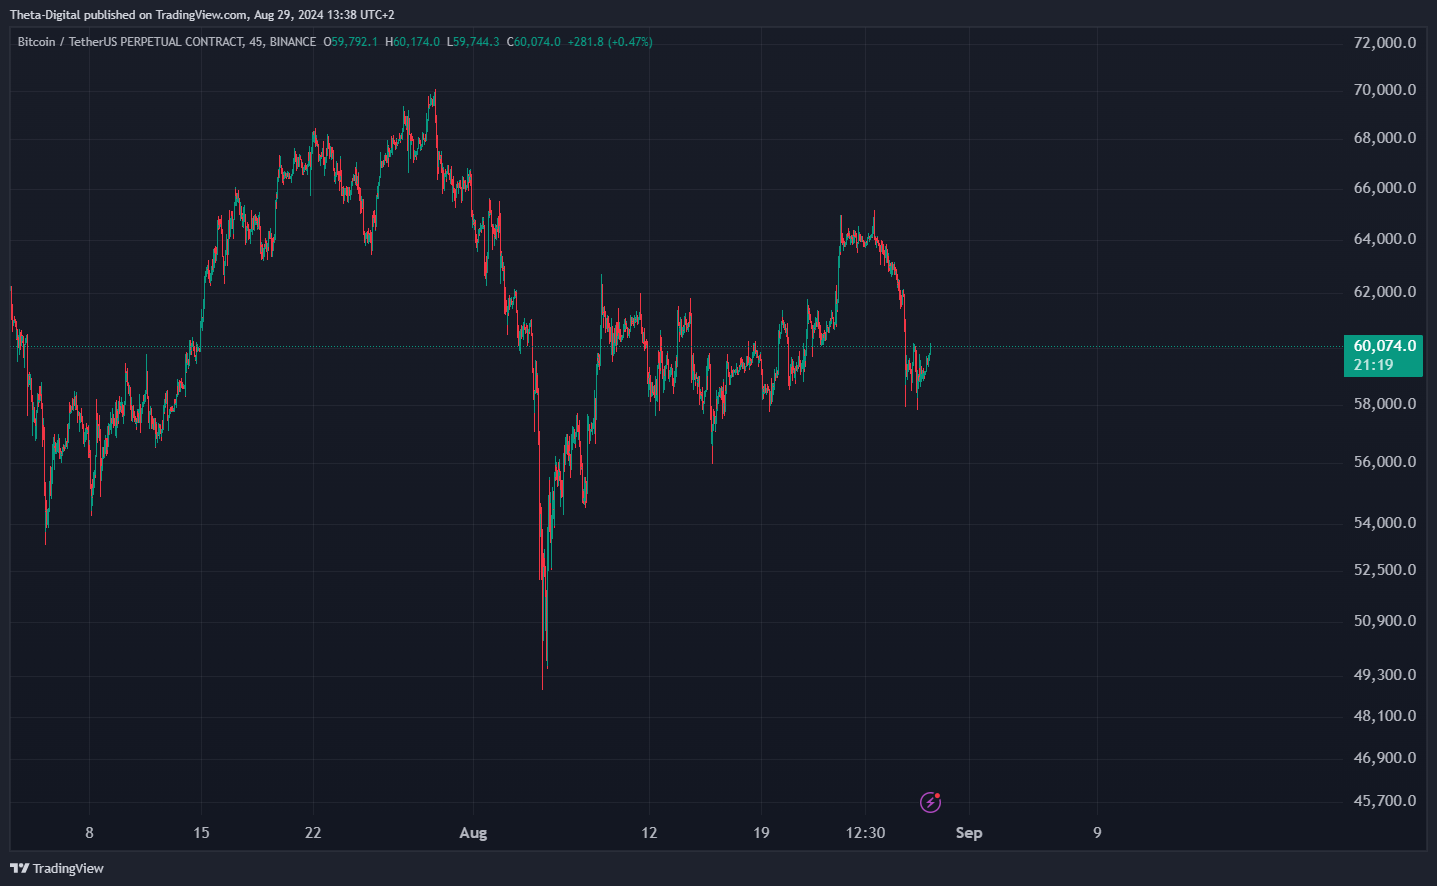
Task: Click the current price label 60,074.0
Action: click(x=1385, y=346)
